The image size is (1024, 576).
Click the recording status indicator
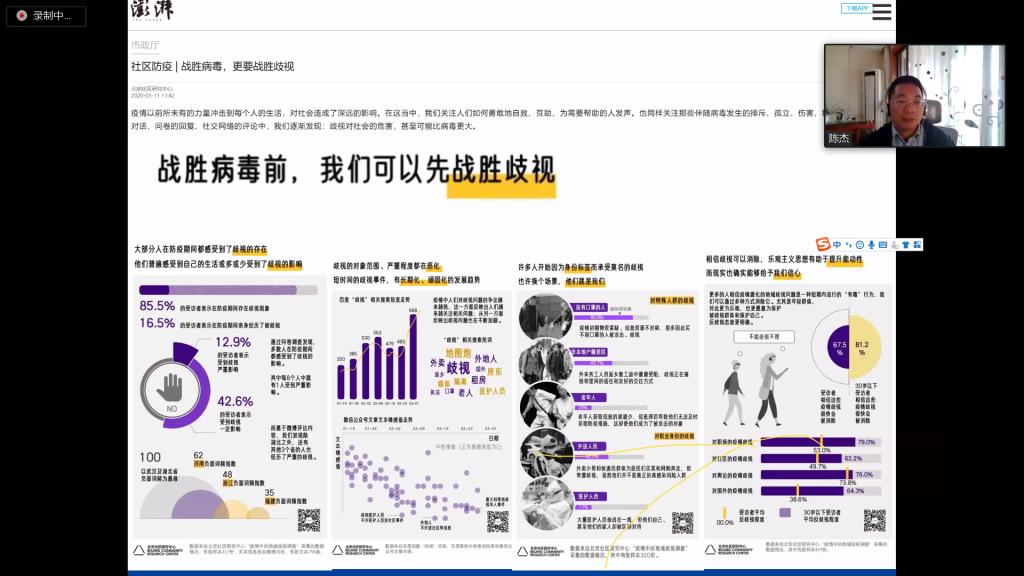pyautogui.click(x=46, y=16)
